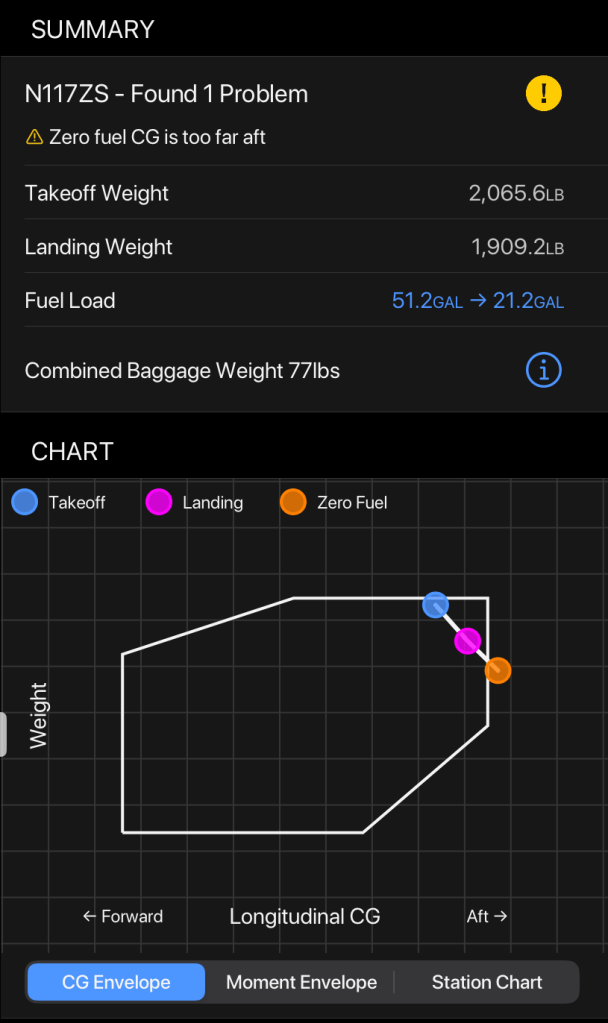This screenshot has width=608, height=1023.
Task: Tap the N117ZS Found 1 Problem header
Action: [166, 94]
